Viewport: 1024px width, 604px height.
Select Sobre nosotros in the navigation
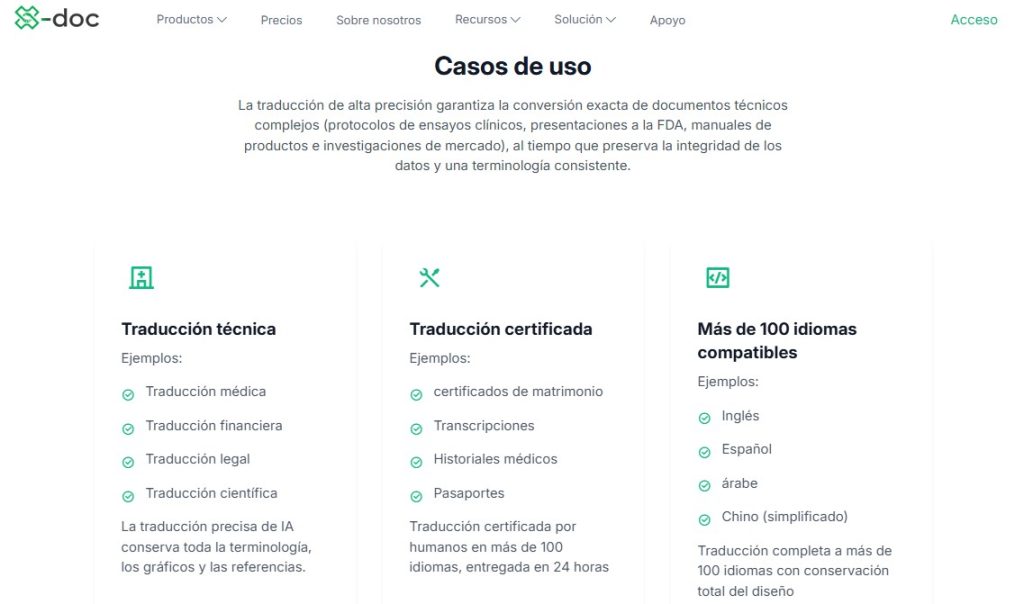click(378, 18)
